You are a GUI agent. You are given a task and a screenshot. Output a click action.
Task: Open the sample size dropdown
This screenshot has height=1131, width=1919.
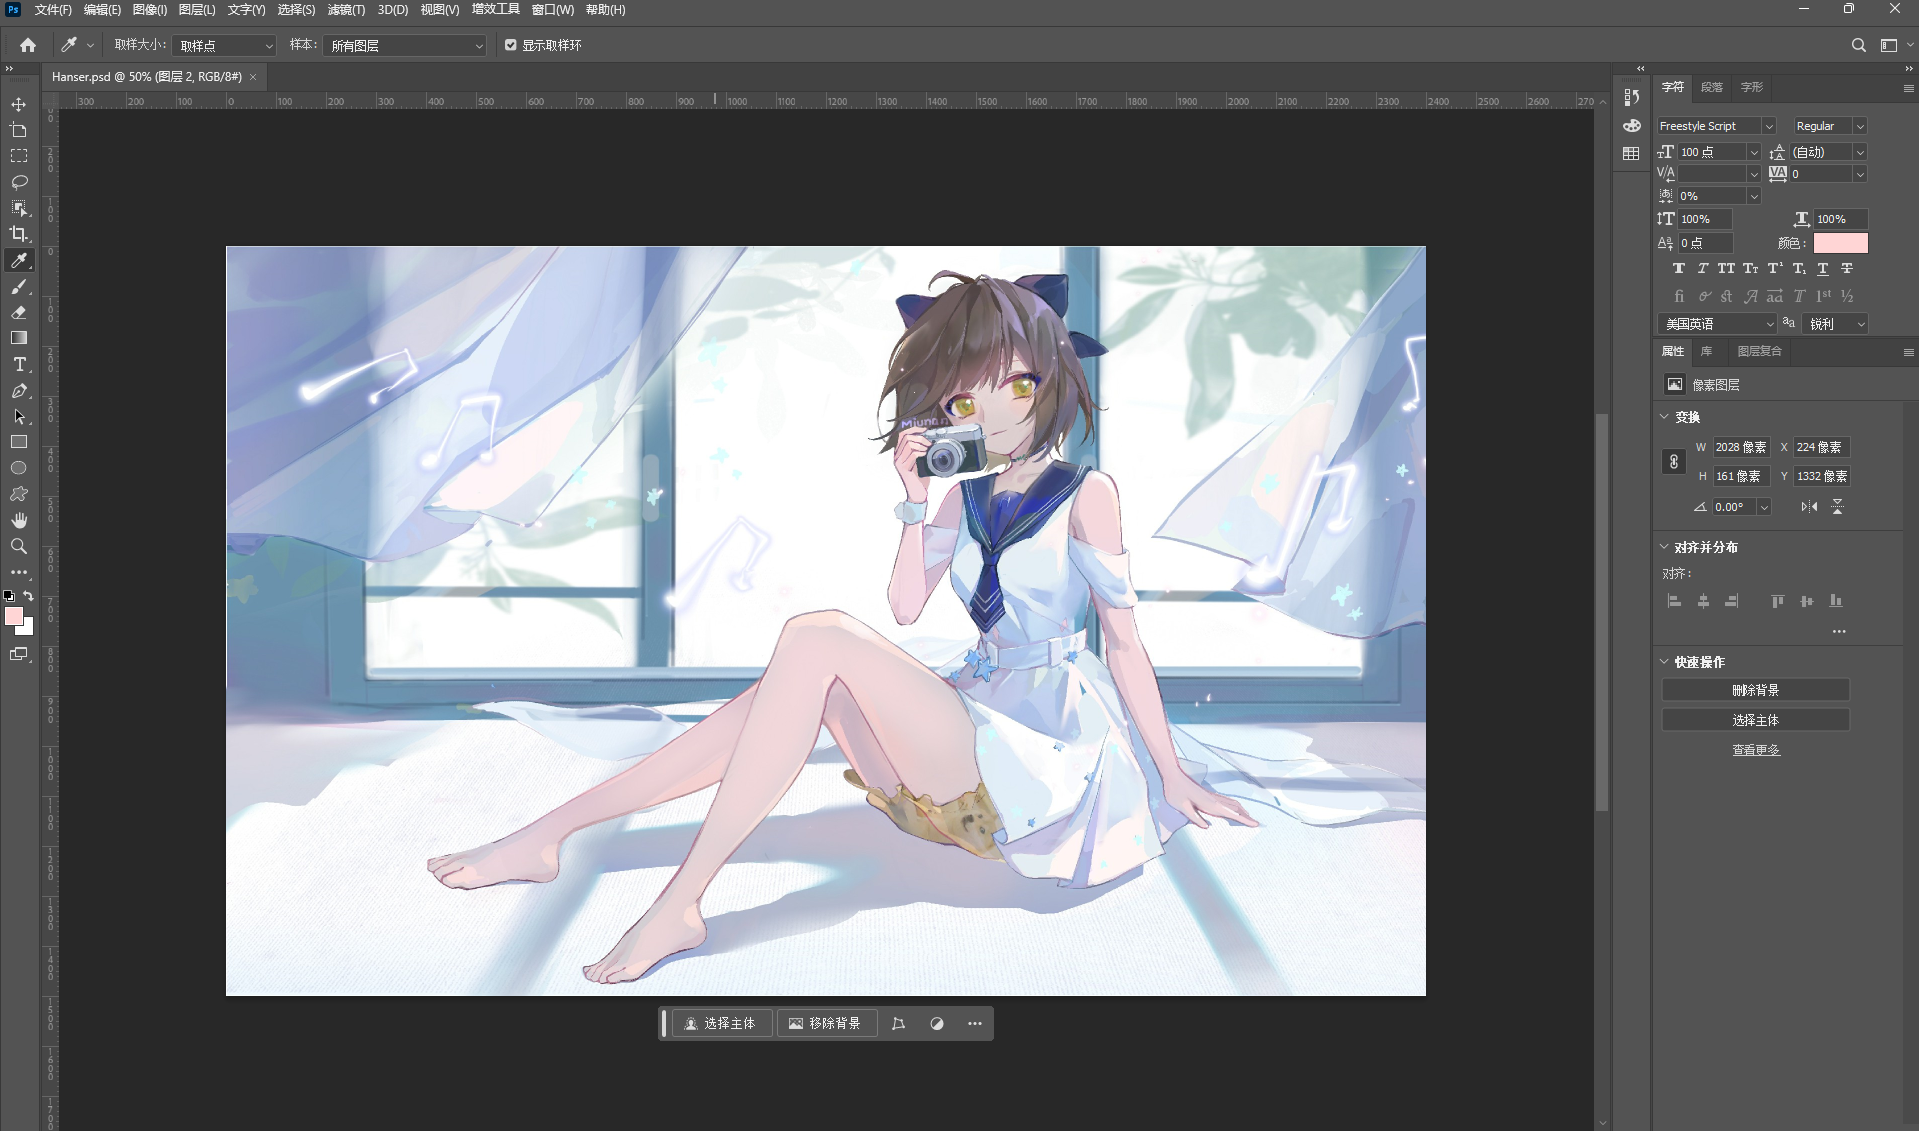[224, 46]
